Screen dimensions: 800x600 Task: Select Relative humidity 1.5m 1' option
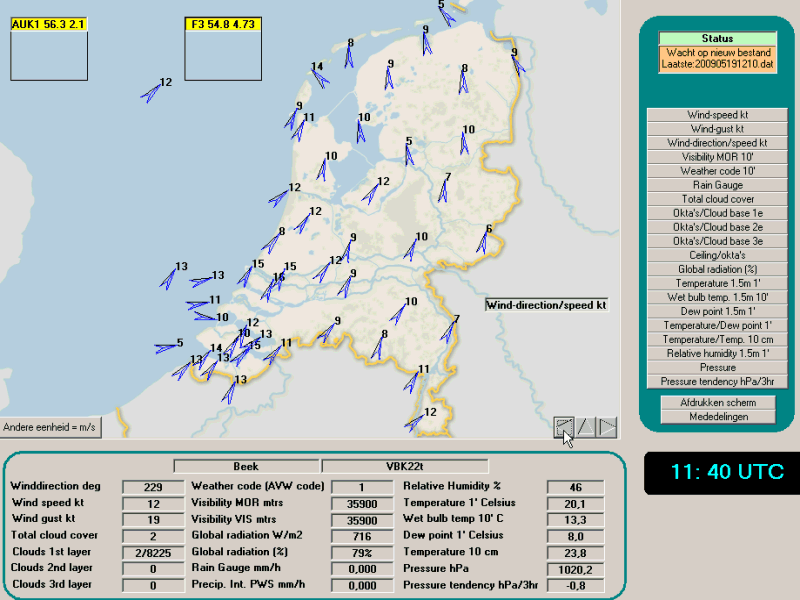717,353
